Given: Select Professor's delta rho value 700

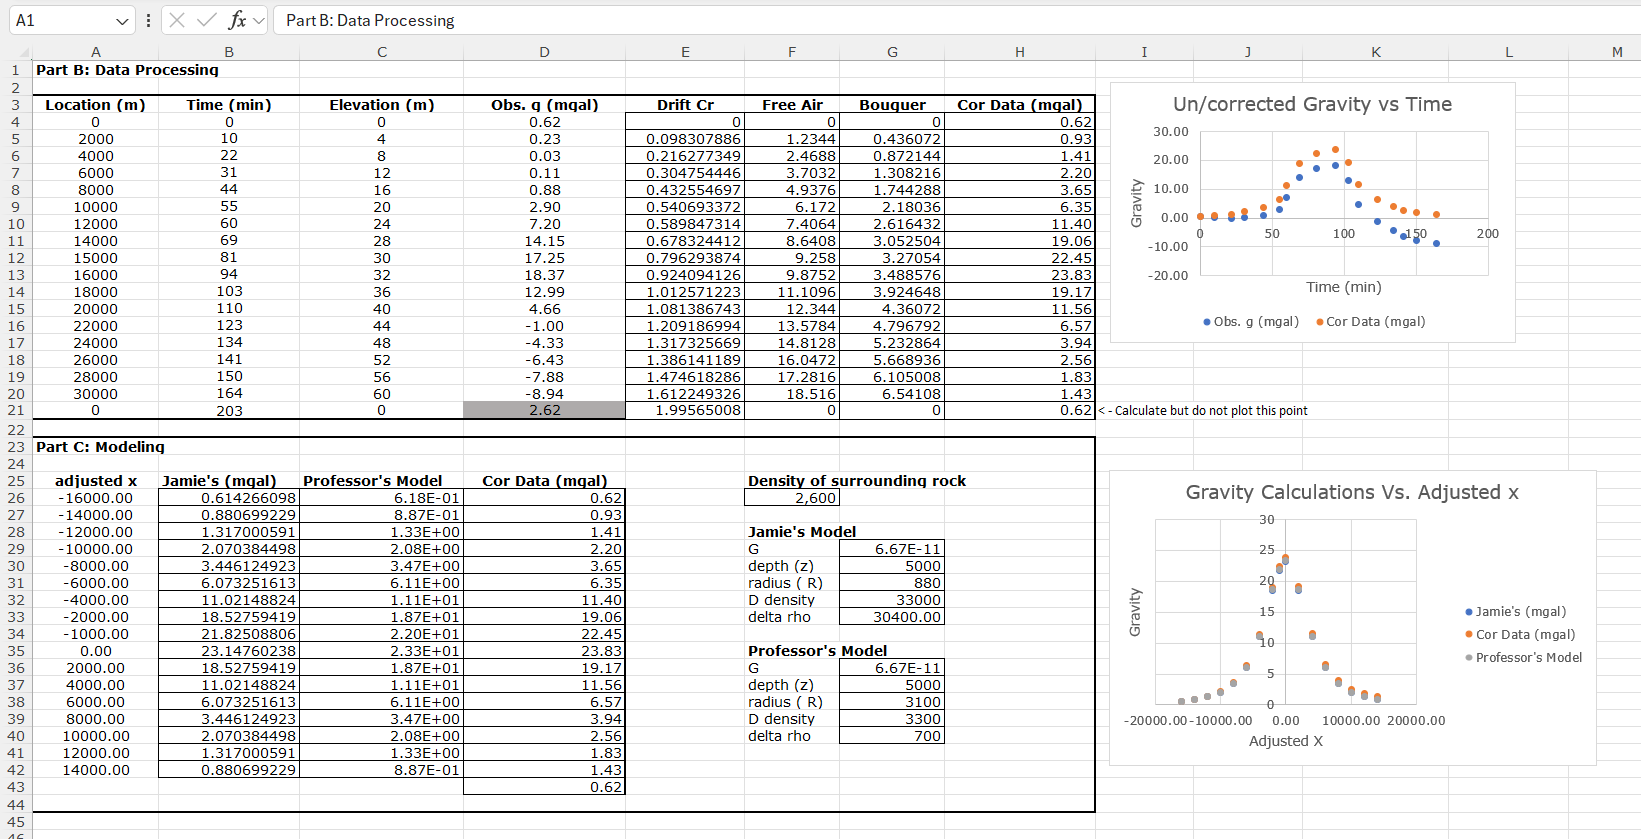Looking at the screenshot, I should click(892, 736).
